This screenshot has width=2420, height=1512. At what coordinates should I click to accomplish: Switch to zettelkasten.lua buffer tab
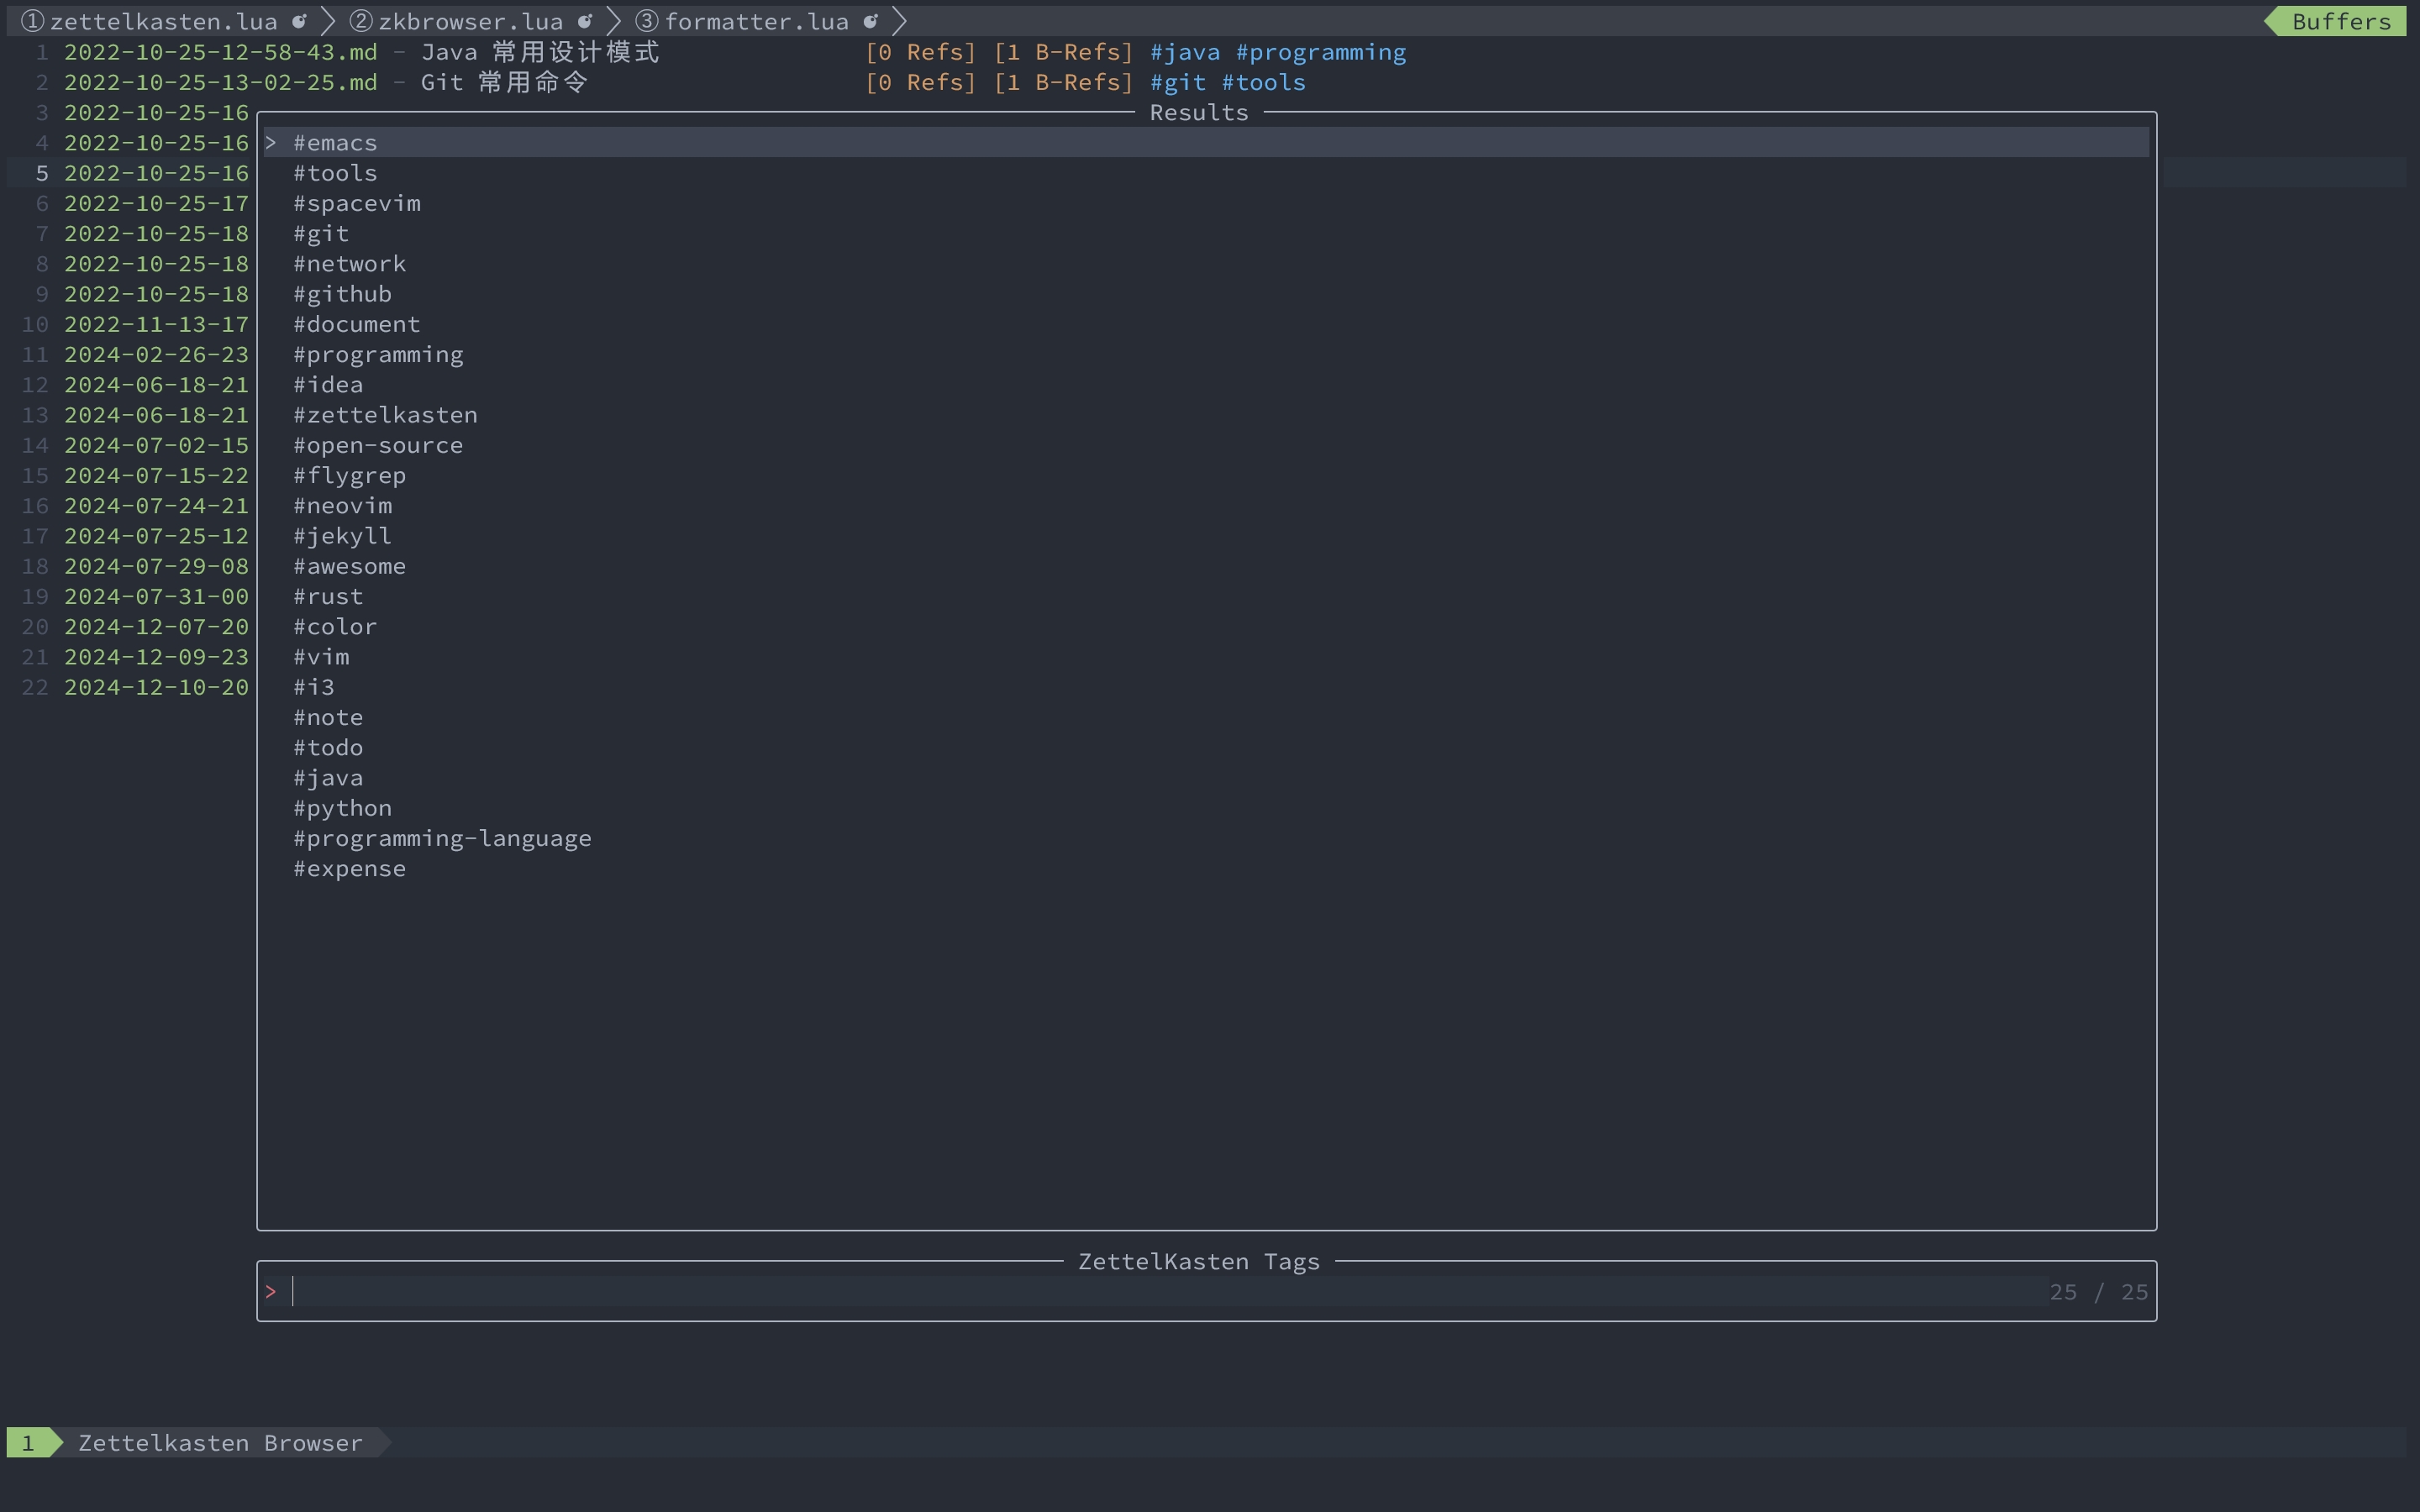pos(163,21)
